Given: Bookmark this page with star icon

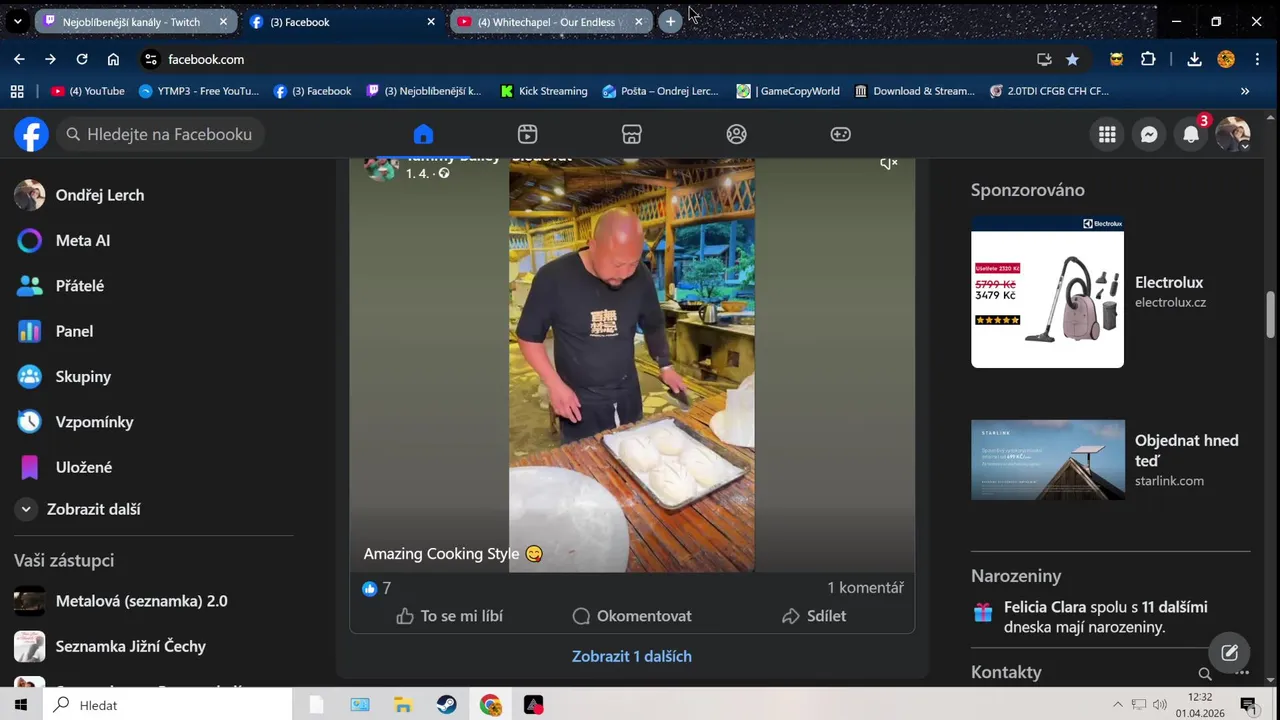Looking at the screenshot, I should click(1072, 59).
